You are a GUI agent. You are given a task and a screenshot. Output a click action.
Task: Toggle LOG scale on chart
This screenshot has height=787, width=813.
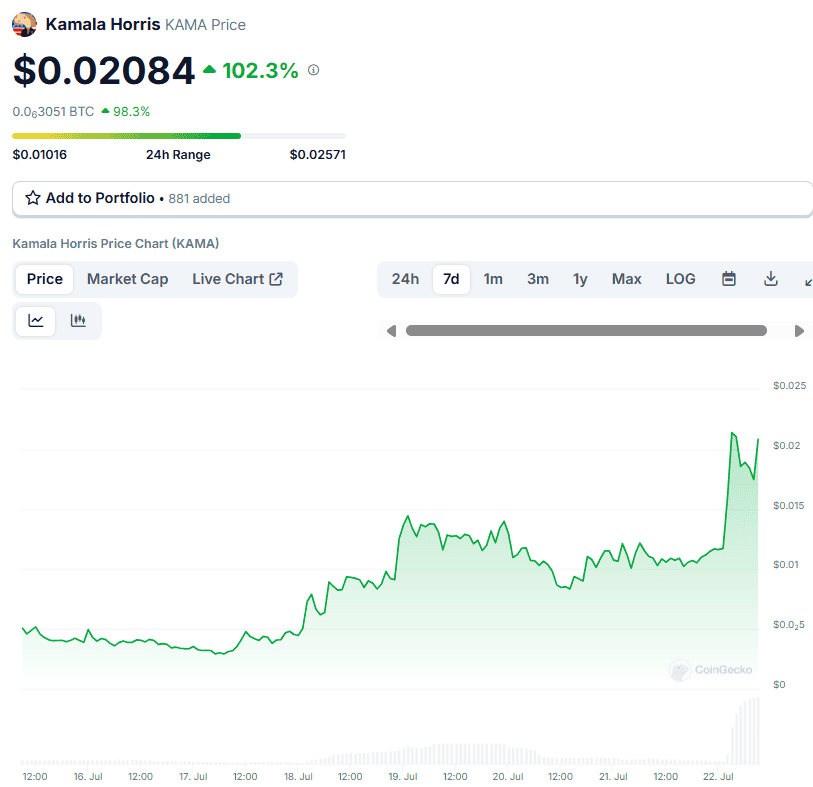[x=680, y=279]
